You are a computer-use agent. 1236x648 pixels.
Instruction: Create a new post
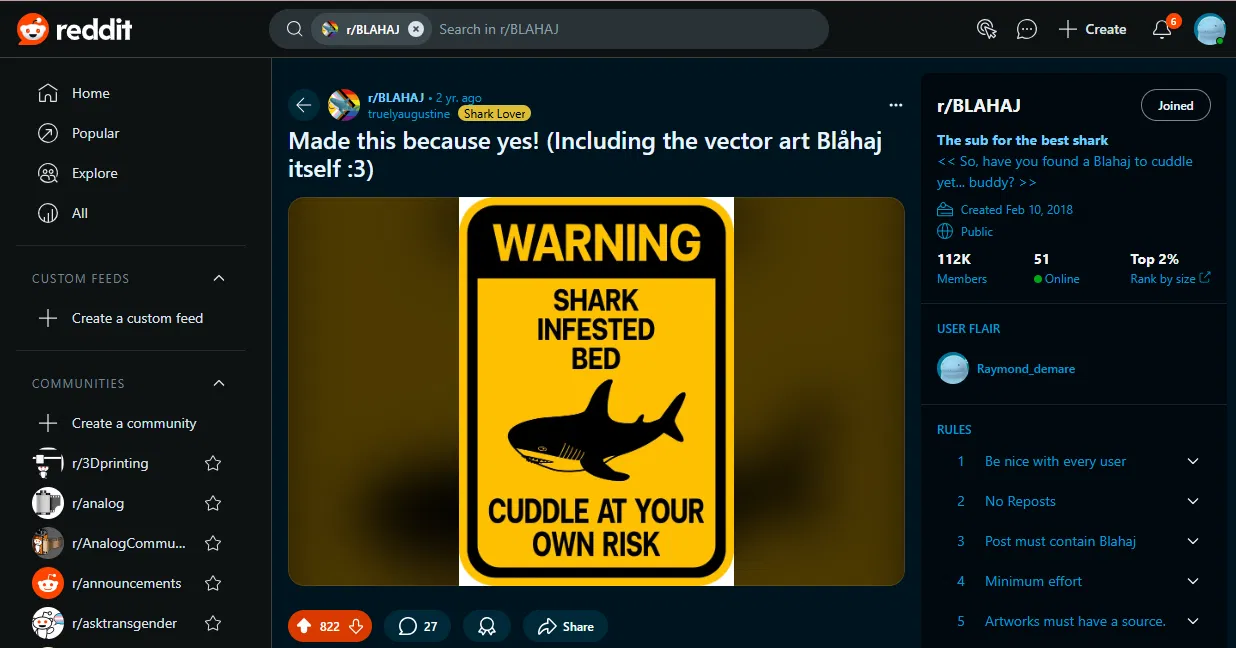tap(1092, 29)
